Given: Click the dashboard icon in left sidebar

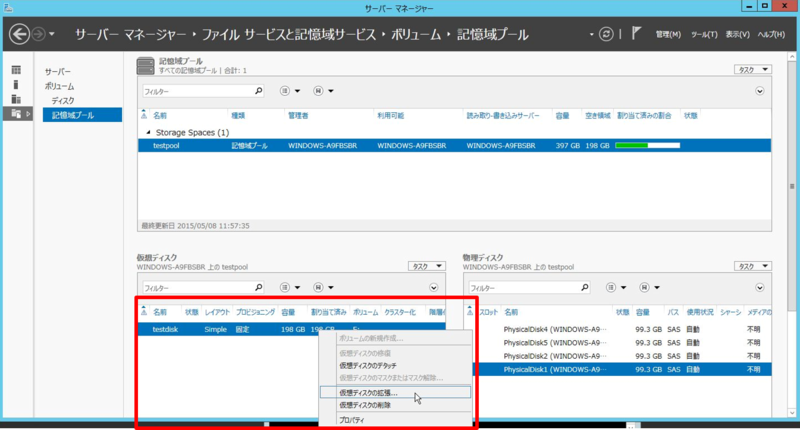Looking at the screenshot, I should (15, 70).
